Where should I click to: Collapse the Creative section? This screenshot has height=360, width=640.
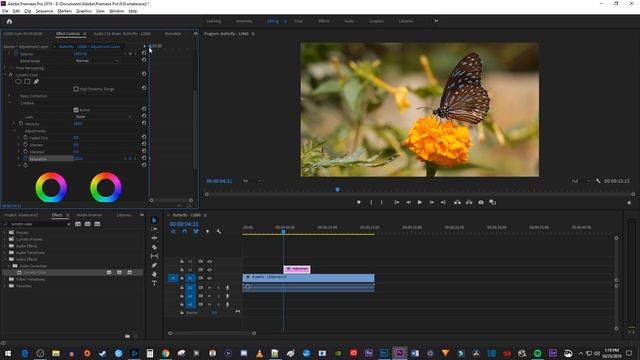coord(10,103)
